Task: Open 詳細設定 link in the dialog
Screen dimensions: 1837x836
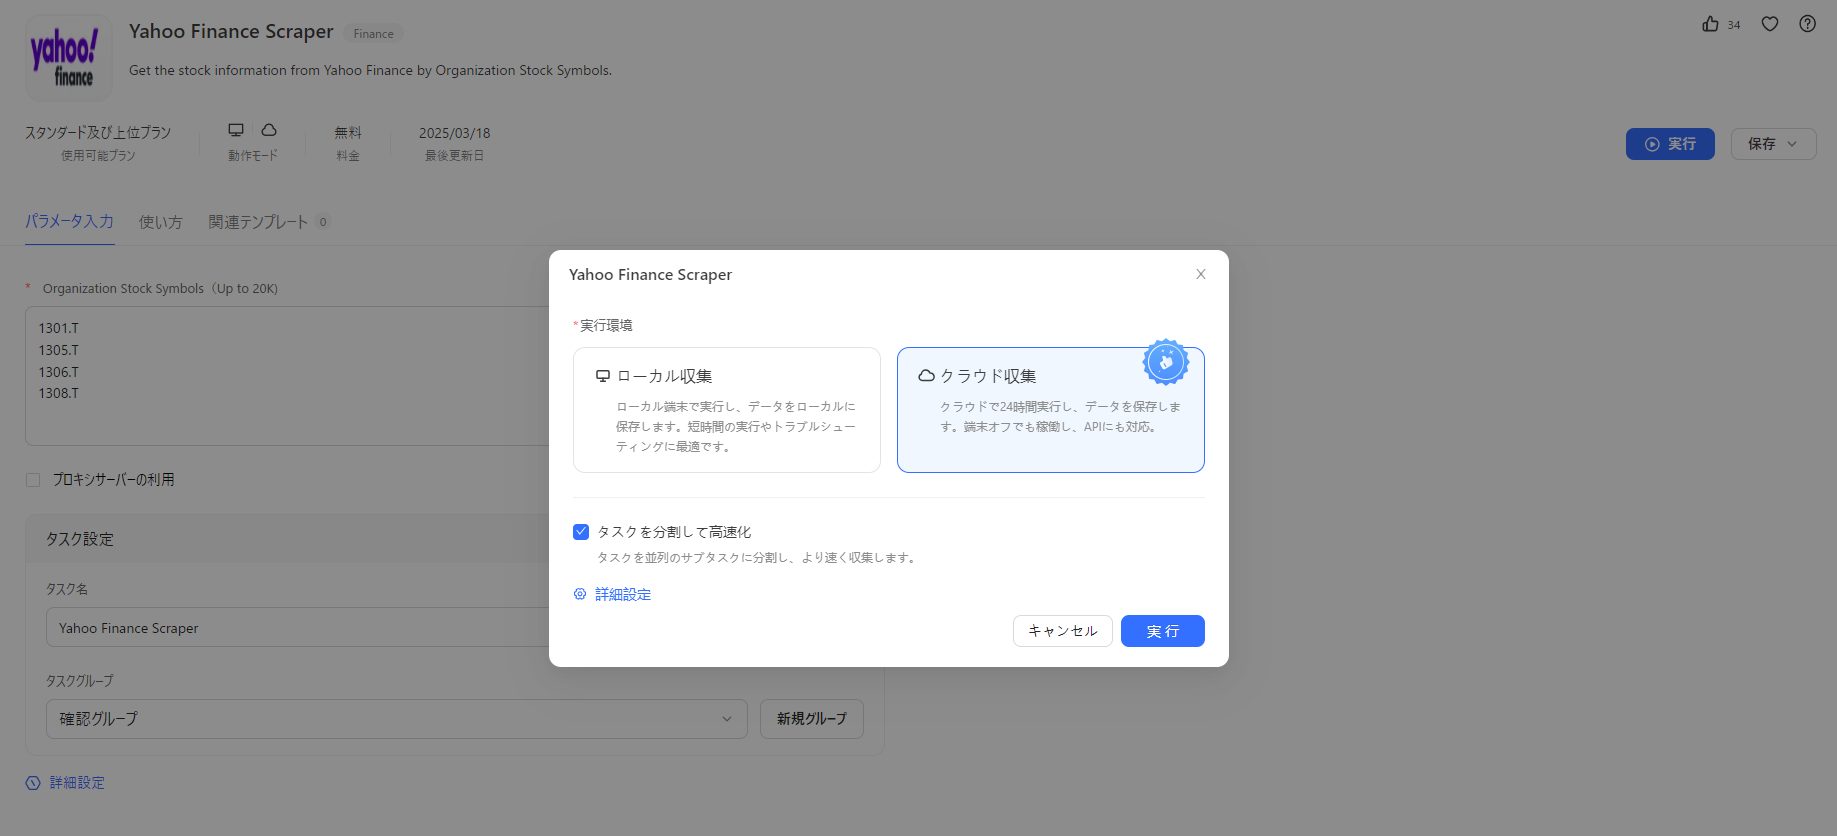Action: click(x=623, y=594)
